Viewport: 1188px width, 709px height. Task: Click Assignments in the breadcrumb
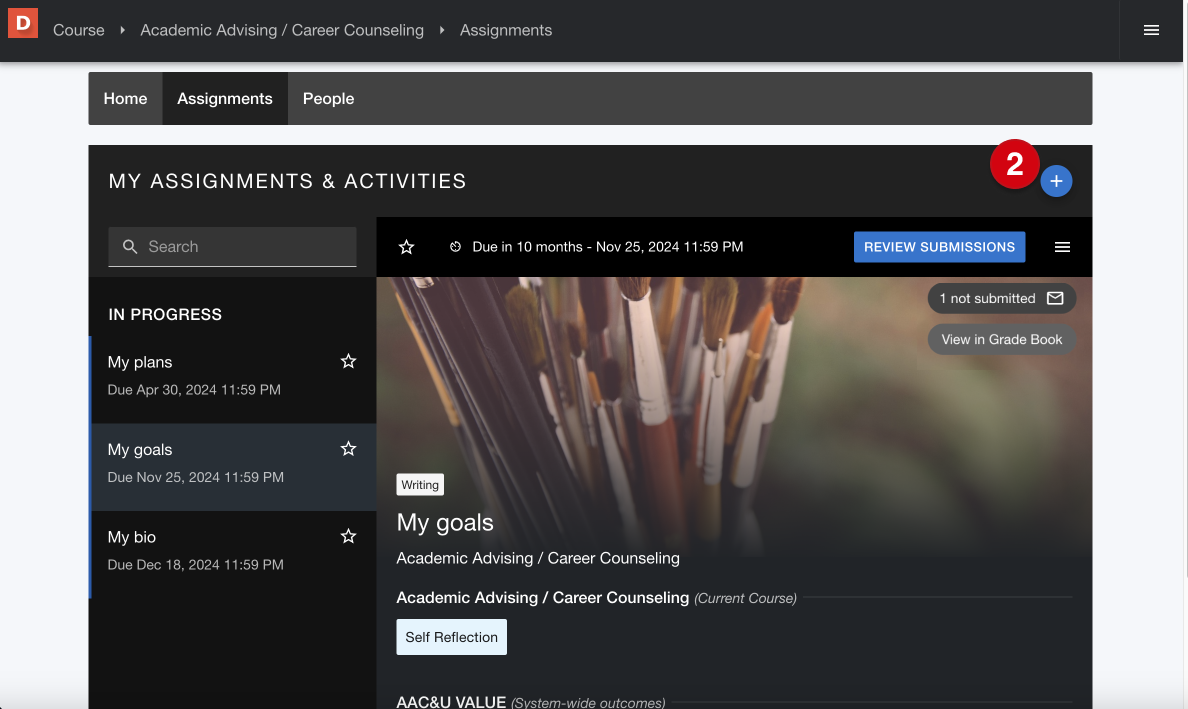tap(506, 30)
